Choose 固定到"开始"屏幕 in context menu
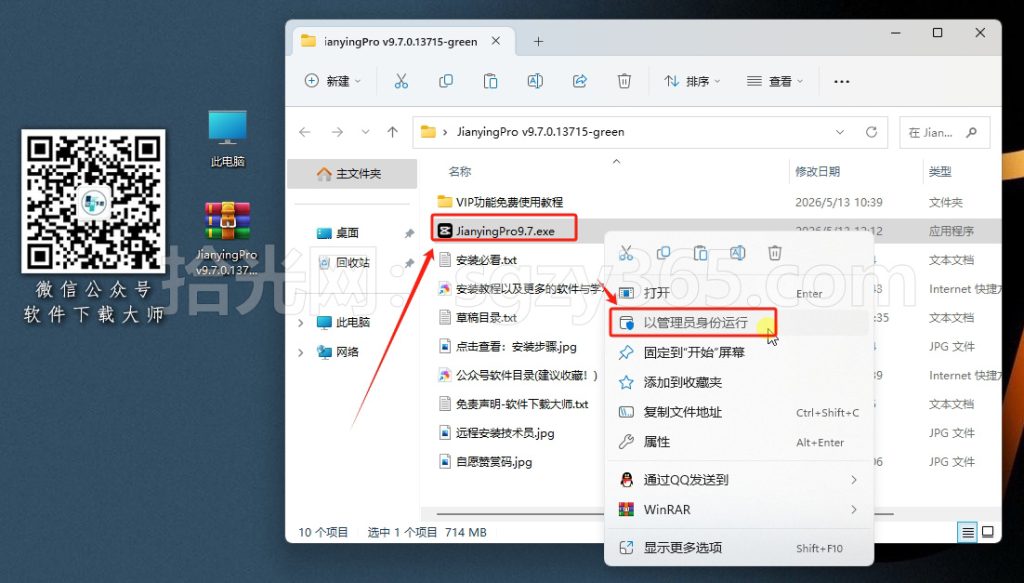Viewport: 1024px width, 583px height. 739,353
